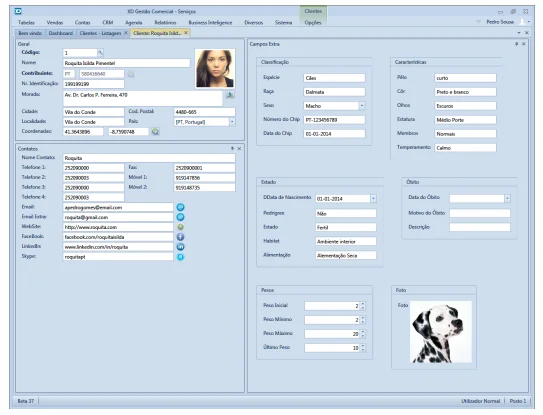543x415 pixels.
Task: Click the Dalmatian photo thumbnail
Action: (x=440, y=332)
